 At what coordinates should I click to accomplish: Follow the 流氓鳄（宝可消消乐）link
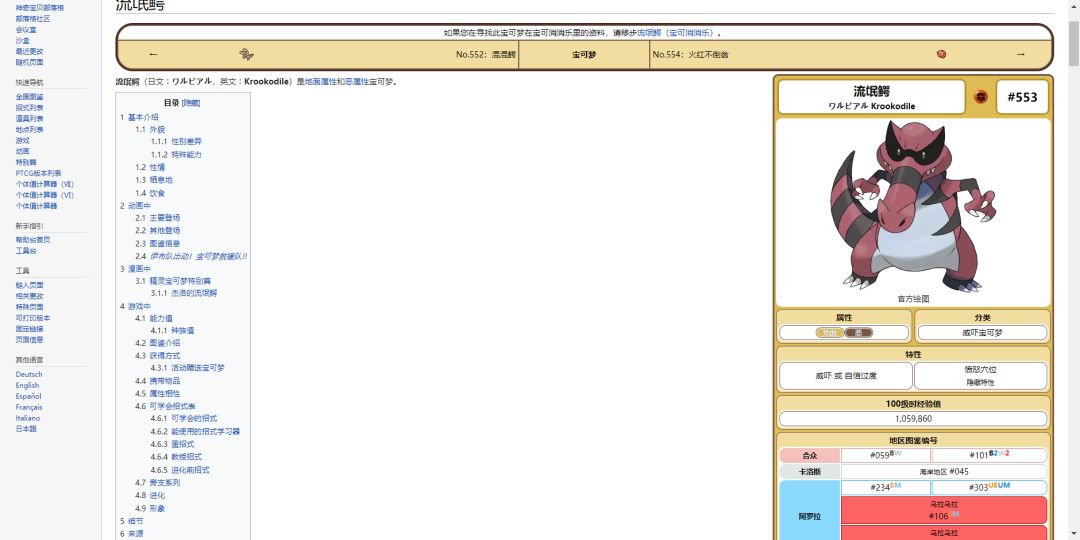tap(677, 32)
